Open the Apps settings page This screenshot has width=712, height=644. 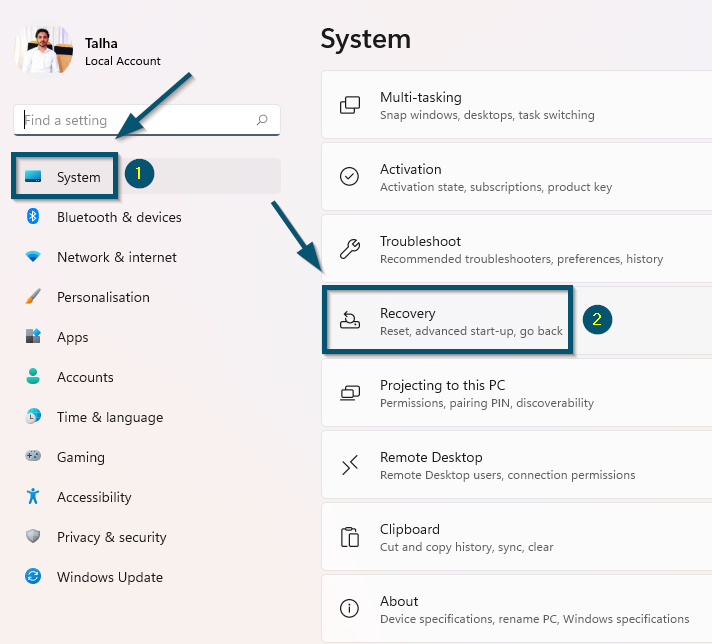coord(147,337)
